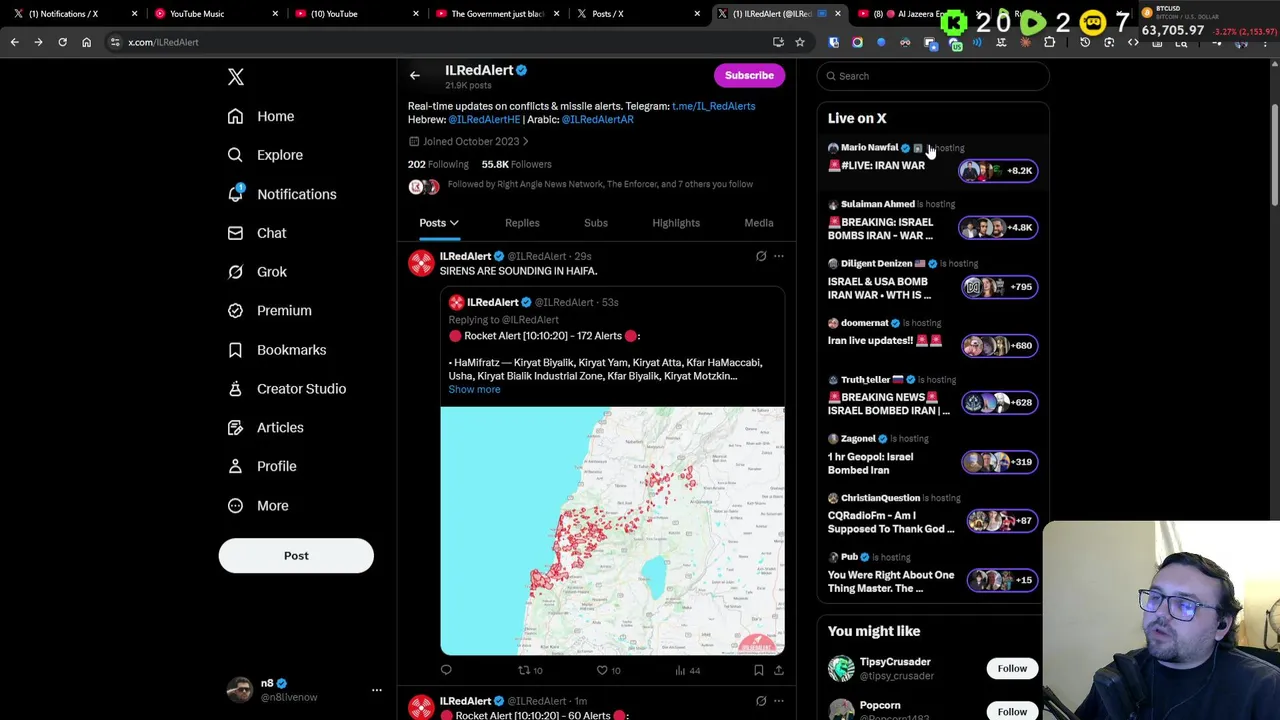Open the Premium page
The image size is (1280, 720).
(269, 310)
